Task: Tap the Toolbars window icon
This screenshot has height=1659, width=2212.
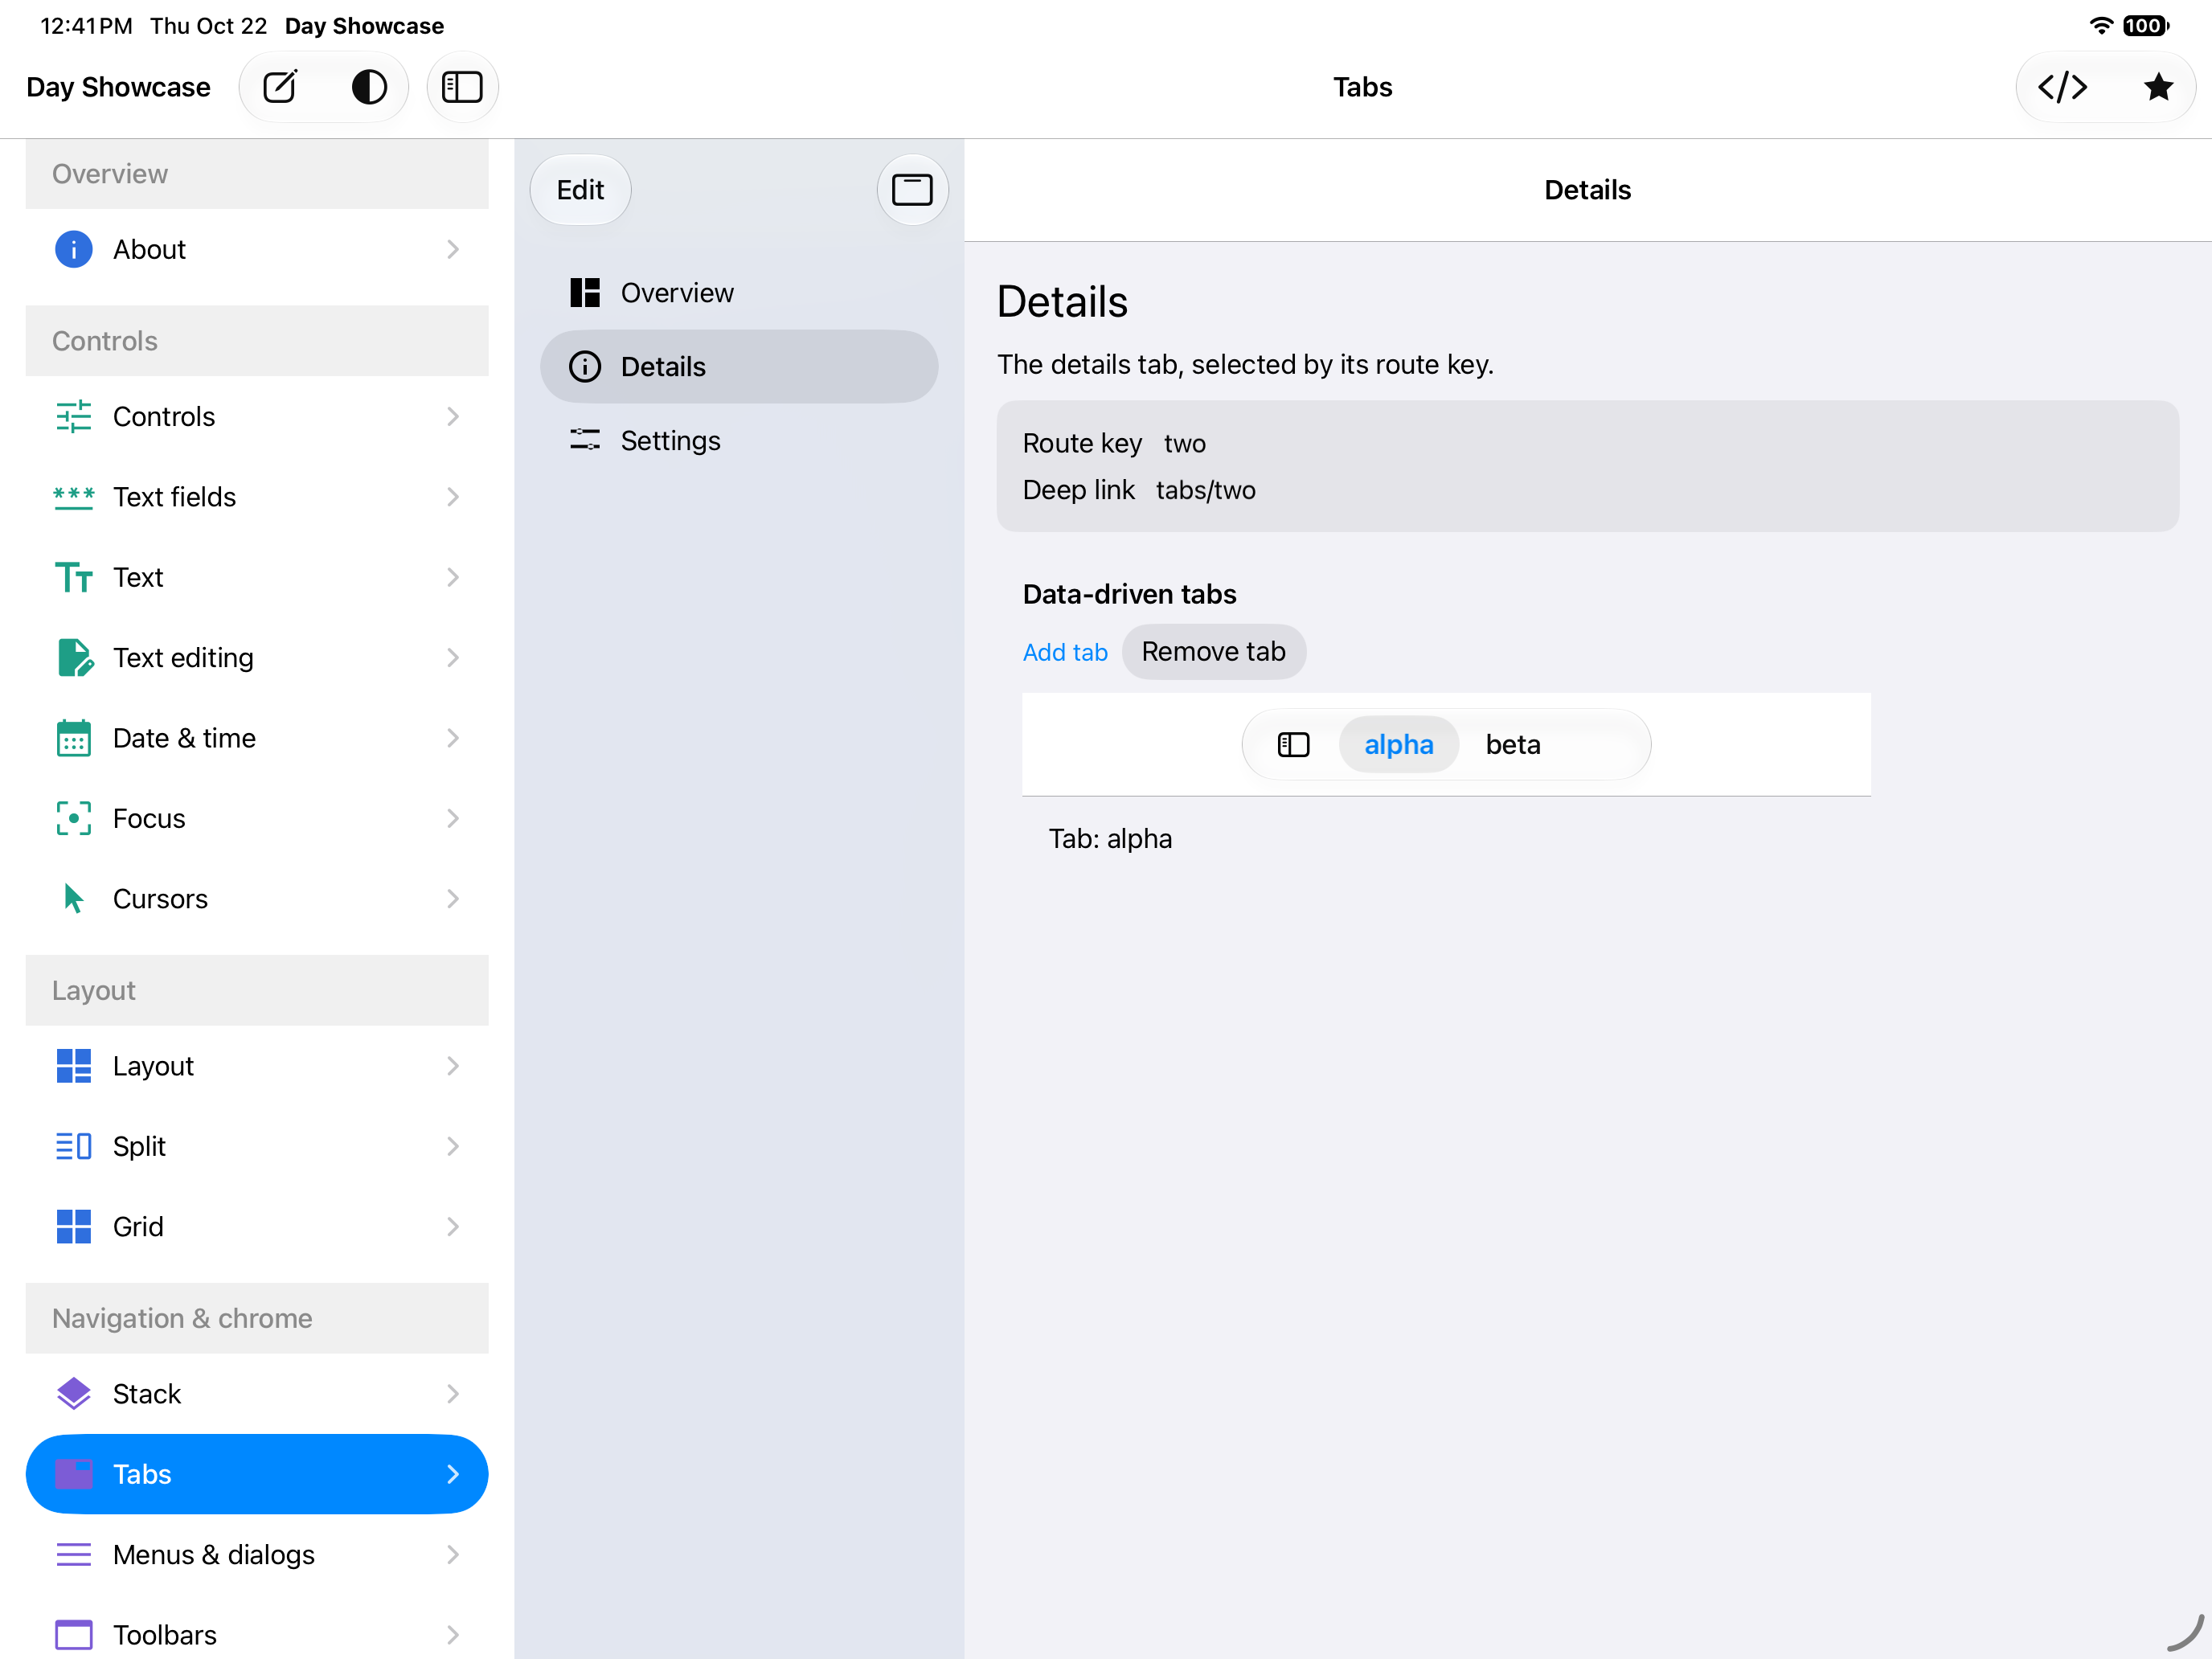Action: tap(73, 1635)
